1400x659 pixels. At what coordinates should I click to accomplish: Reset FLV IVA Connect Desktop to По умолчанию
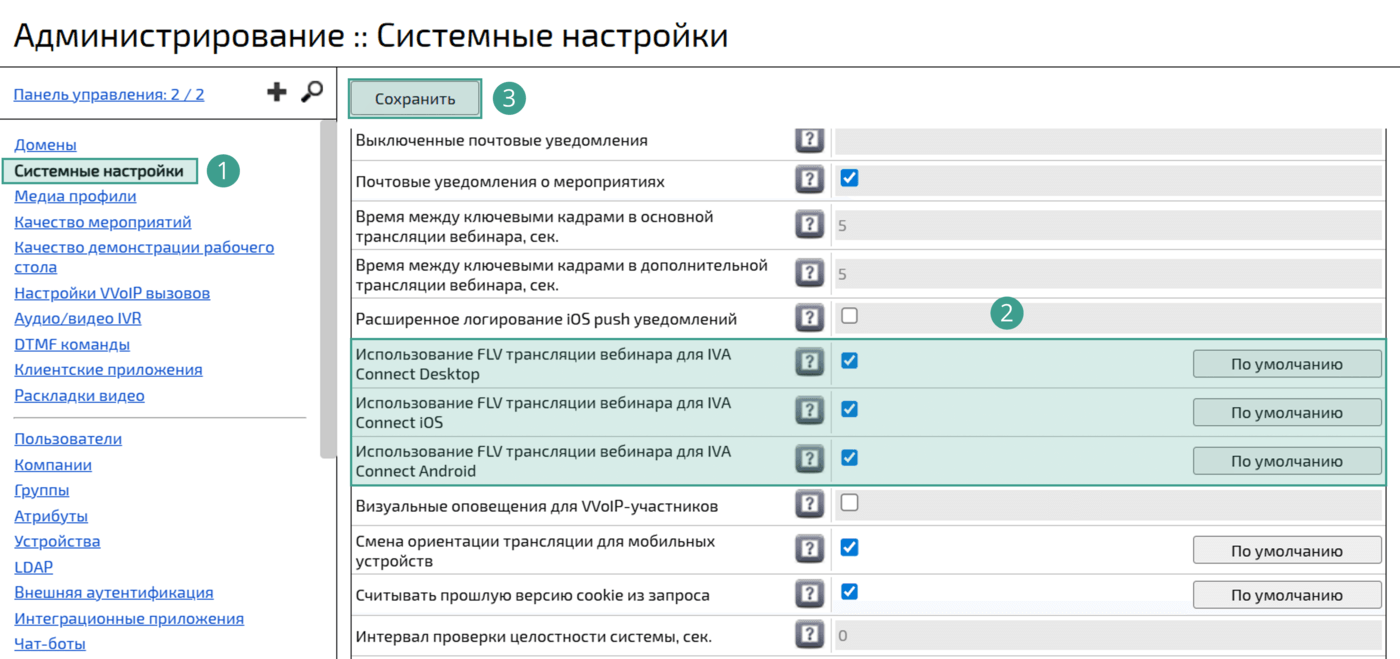[1286, 364]
